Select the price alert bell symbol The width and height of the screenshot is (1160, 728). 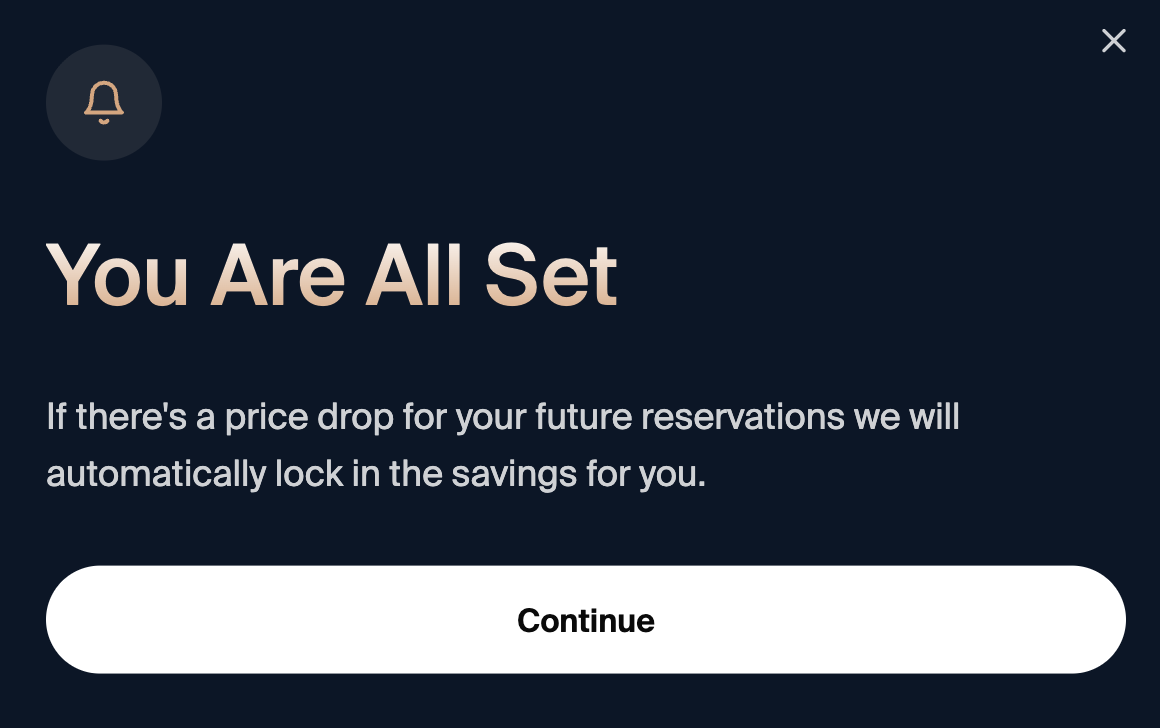(104, 102)
